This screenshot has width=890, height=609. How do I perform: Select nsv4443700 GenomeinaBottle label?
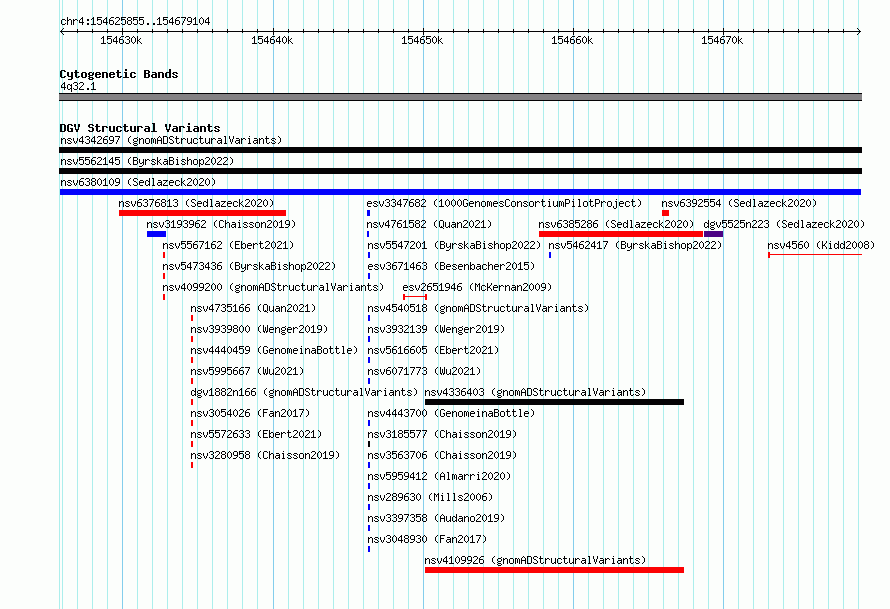(x=451, y=413)
